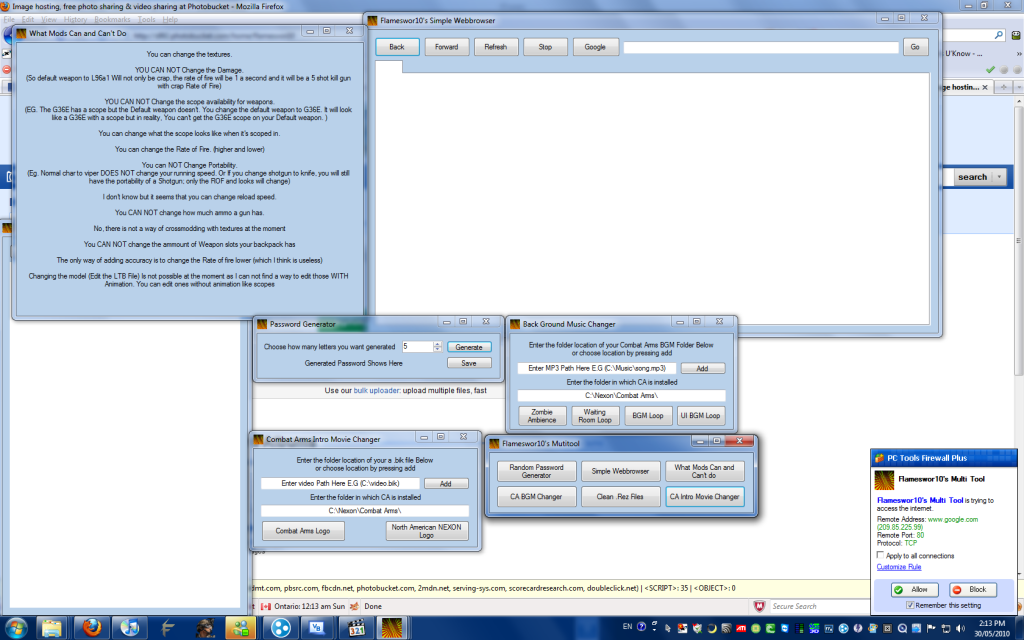Increase letter count with the spinner up arrow

(x=438, y=344)
